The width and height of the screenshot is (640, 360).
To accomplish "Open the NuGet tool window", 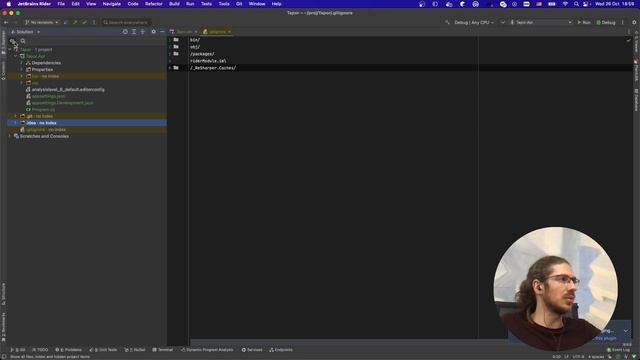I will pos(135,350).
